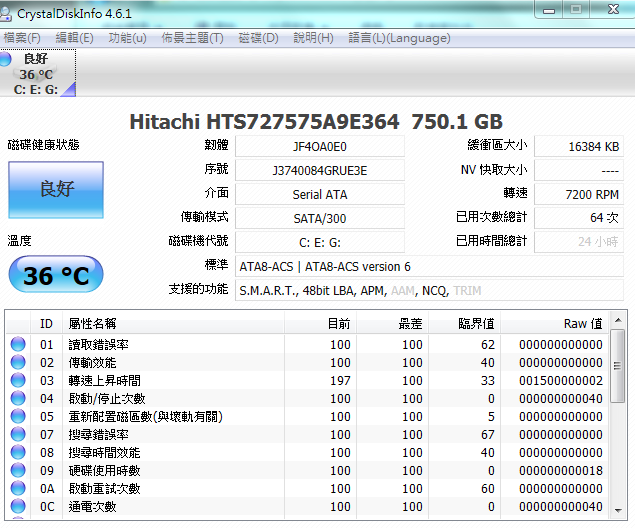Viewport: 635px width, 528px height.
Task: Click the scroll down arrow of attribute list
Action: [618, 511]
